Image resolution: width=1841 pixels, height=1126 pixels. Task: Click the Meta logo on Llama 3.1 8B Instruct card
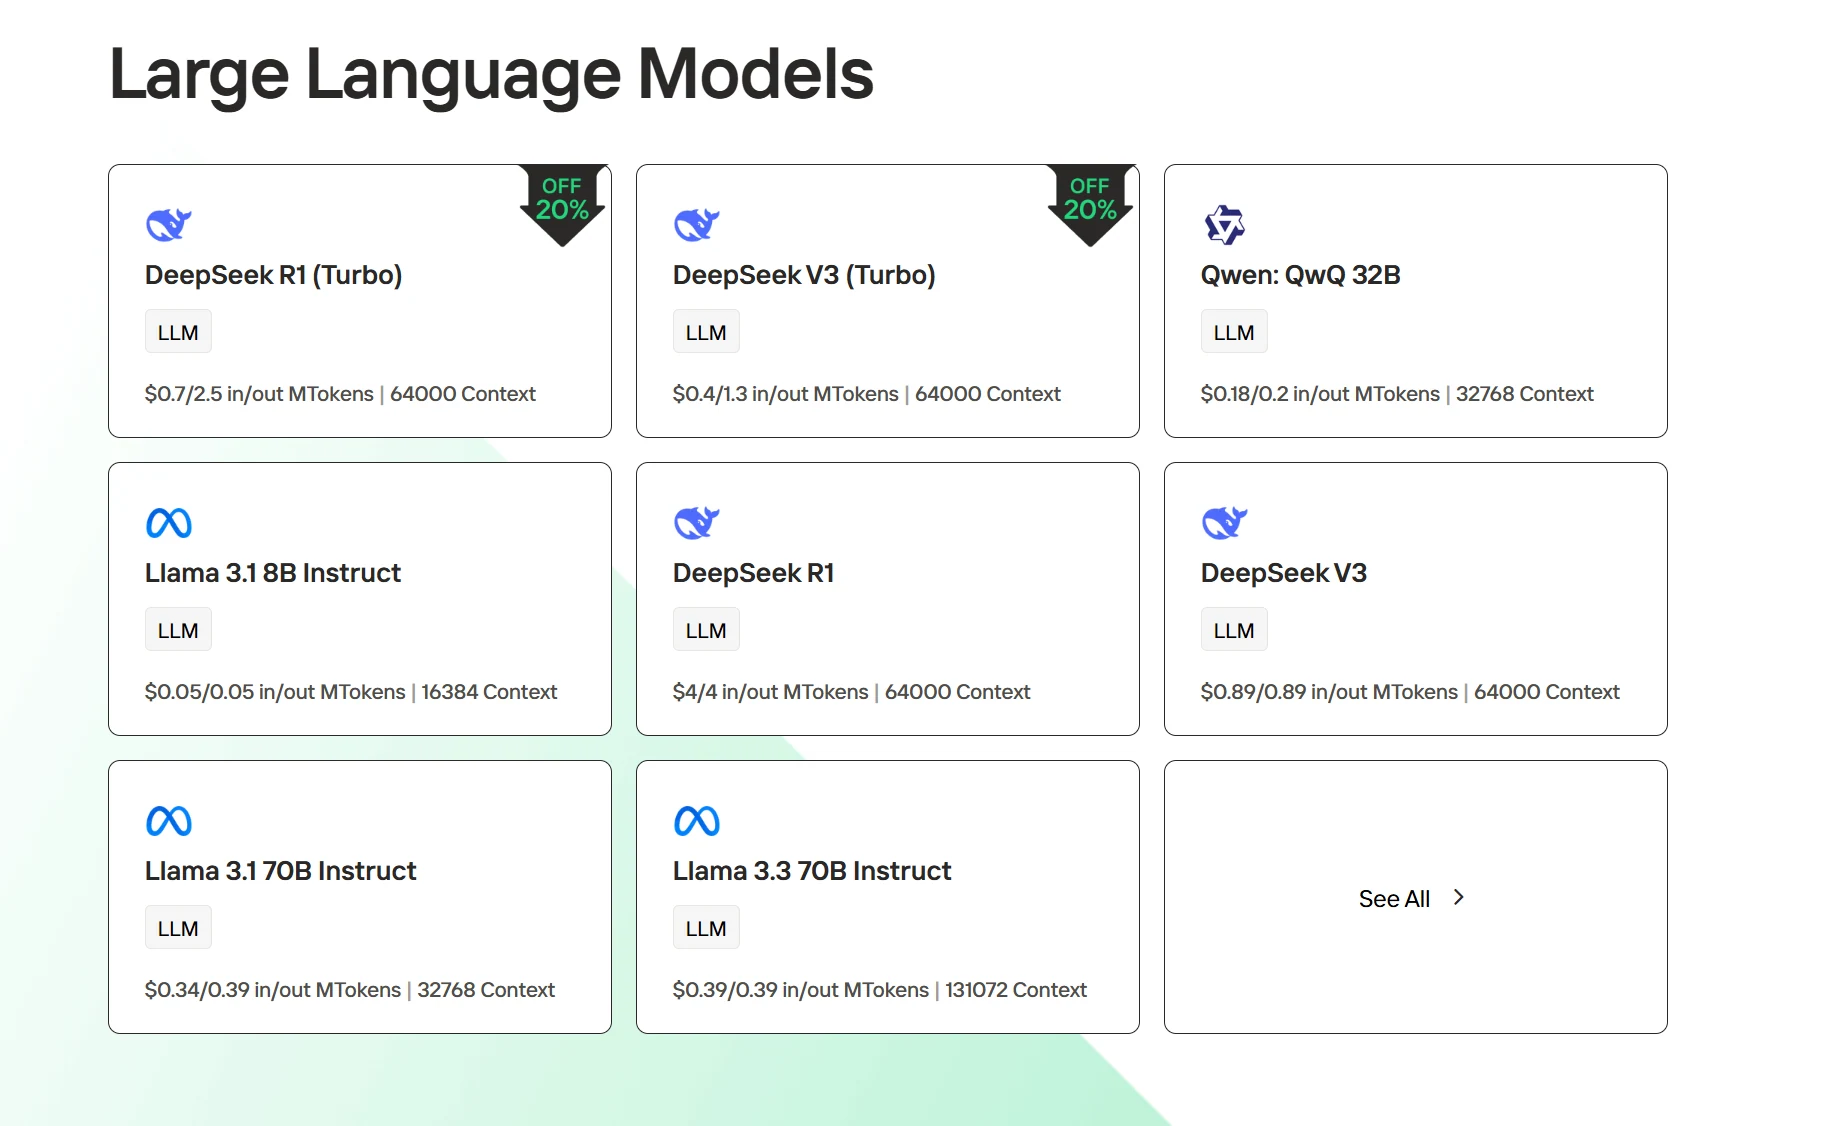pos(169,523)
